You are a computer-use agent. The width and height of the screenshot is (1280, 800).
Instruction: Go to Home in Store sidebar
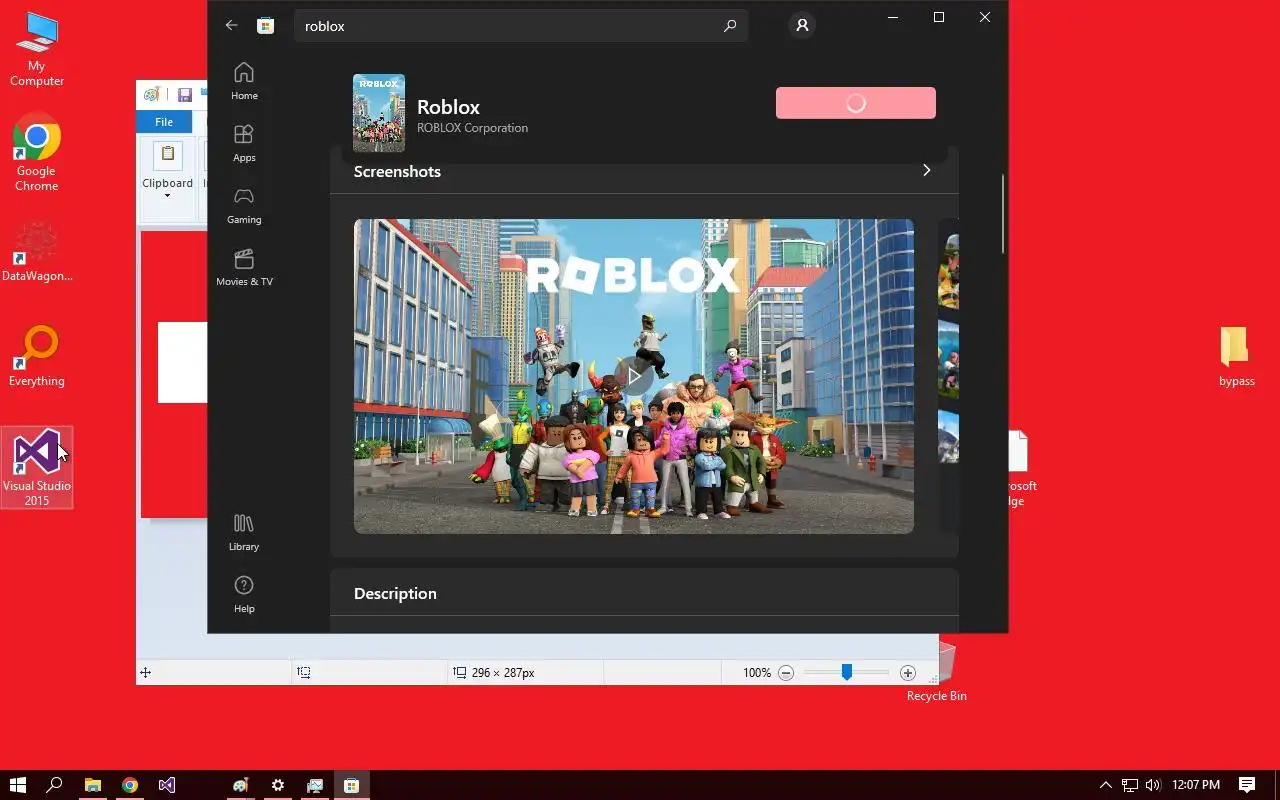(x=244, y=81)
